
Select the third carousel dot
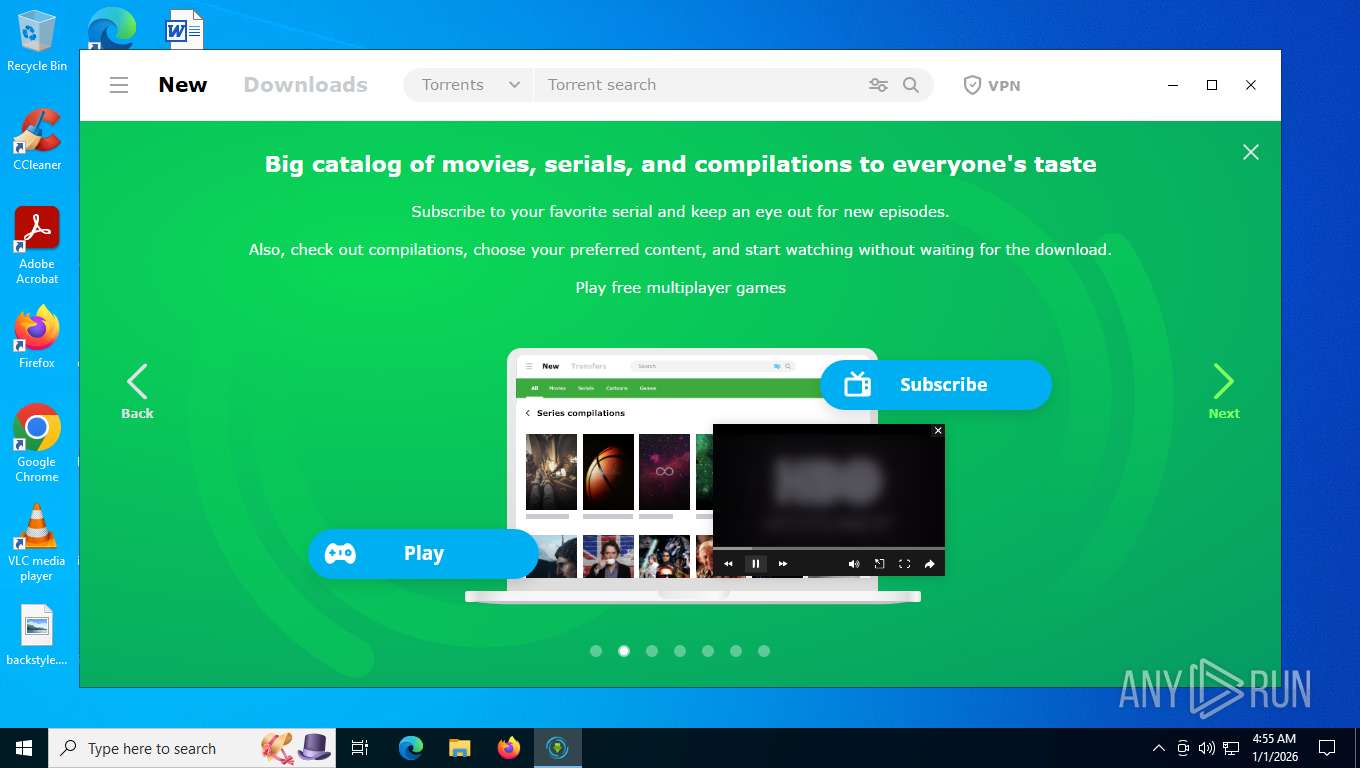click(652, 651)
